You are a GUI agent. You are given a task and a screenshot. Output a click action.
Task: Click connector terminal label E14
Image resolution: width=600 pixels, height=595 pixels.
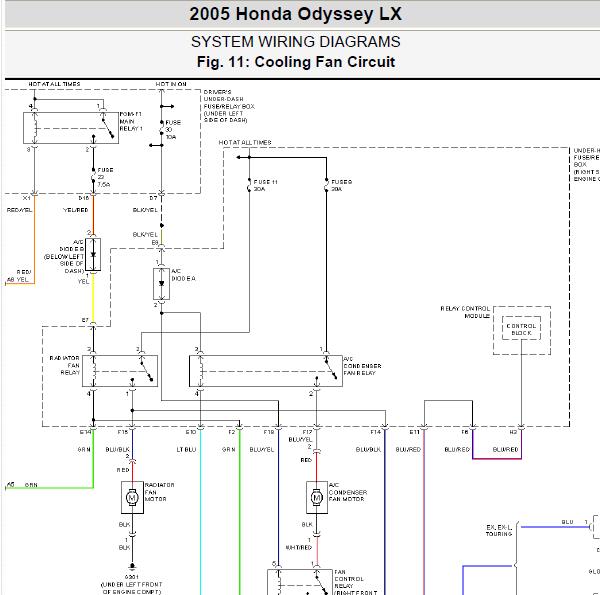click(x=85, y=432)
